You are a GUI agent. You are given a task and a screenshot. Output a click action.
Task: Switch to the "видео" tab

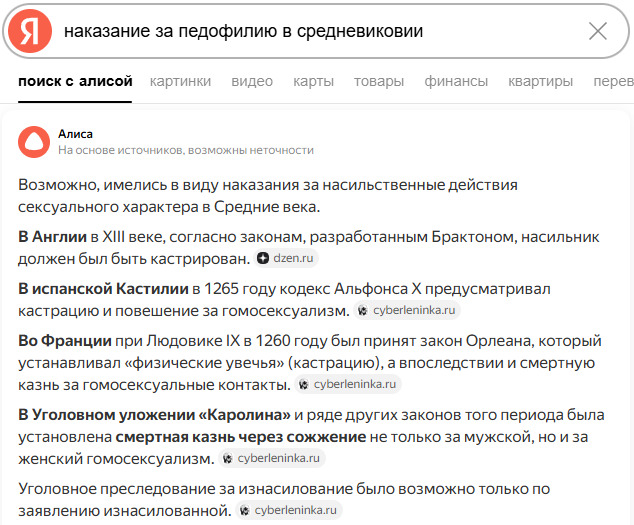click(x=252, y=81)
